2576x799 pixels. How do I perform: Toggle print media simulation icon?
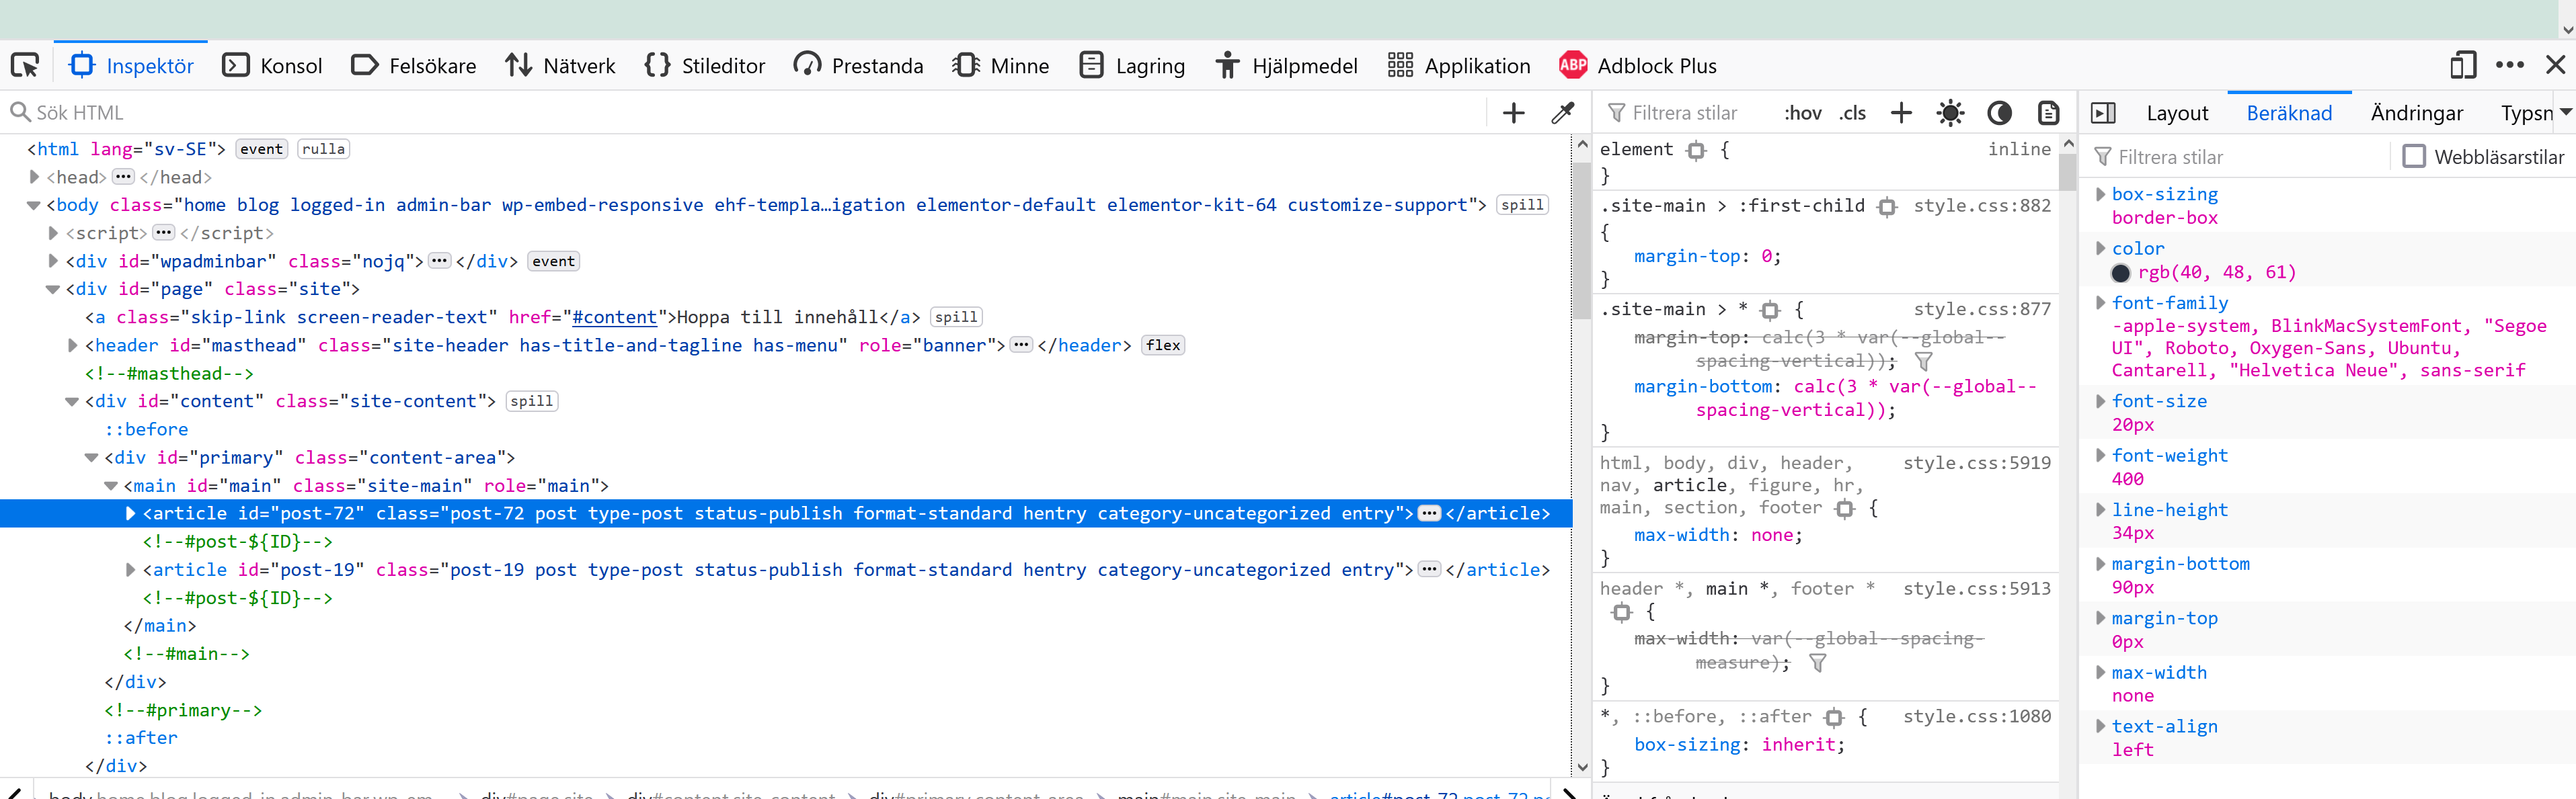pos(2048,113)
